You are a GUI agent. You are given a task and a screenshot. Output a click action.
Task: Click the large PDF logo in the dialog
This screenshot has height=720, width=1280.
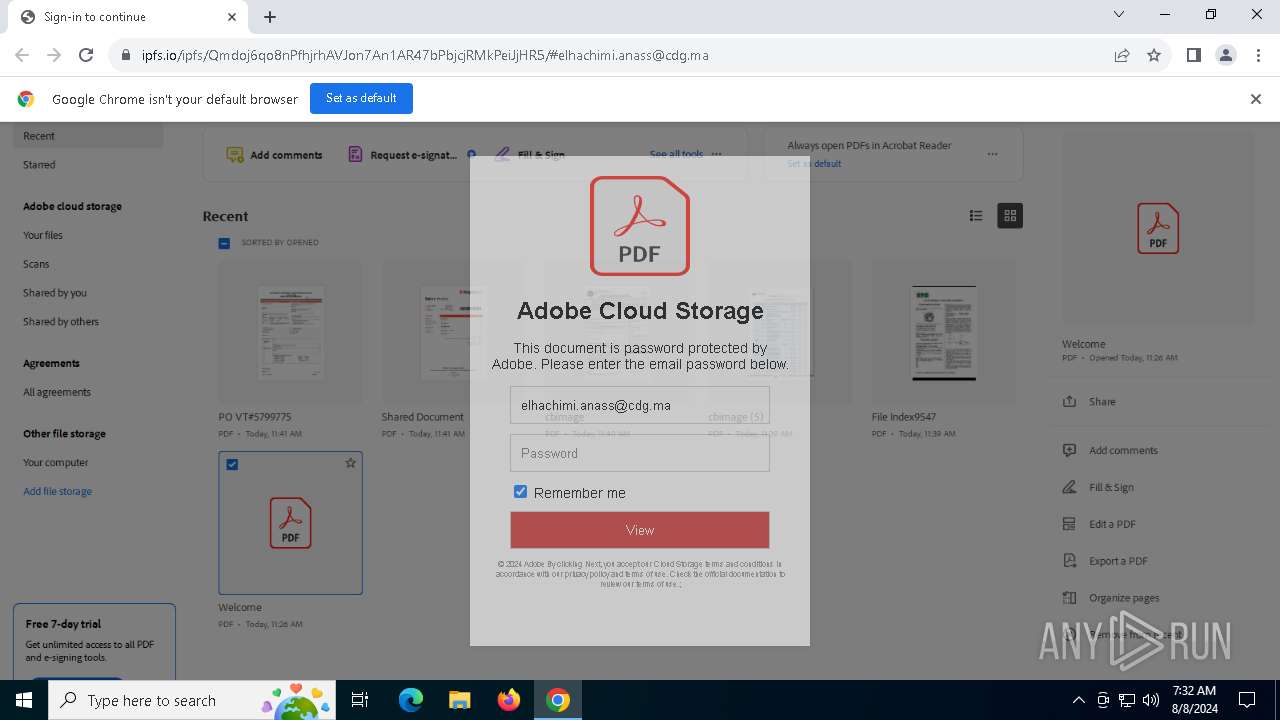[640, 226]
